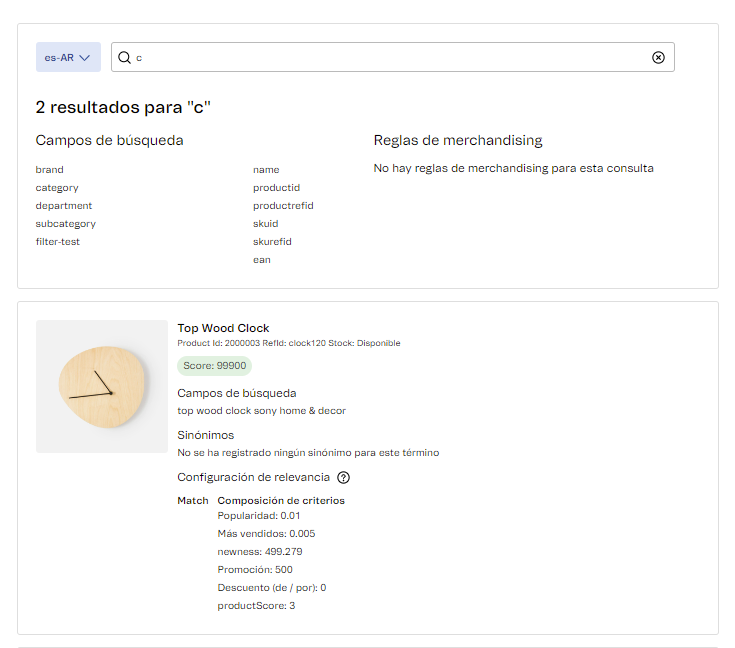Screen dimensions: 735x648
Task: Select the ean search field
Action: [x=262, y=260]
